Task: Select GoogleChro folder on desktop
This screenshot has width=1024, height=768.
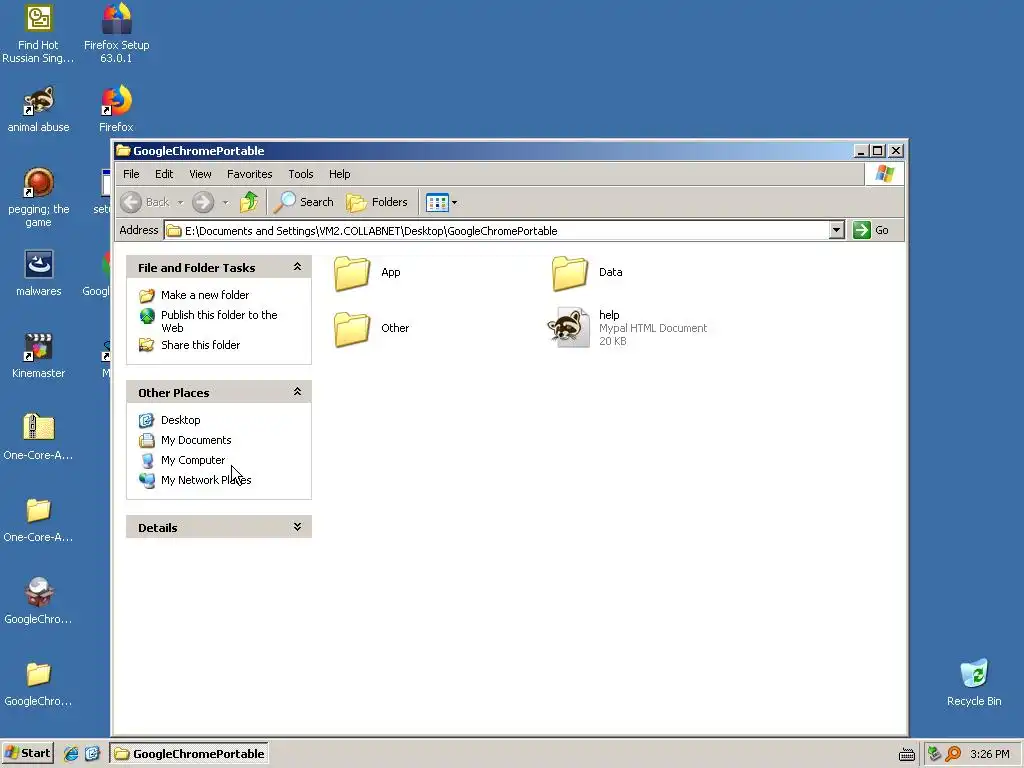Action: point(38,683)
